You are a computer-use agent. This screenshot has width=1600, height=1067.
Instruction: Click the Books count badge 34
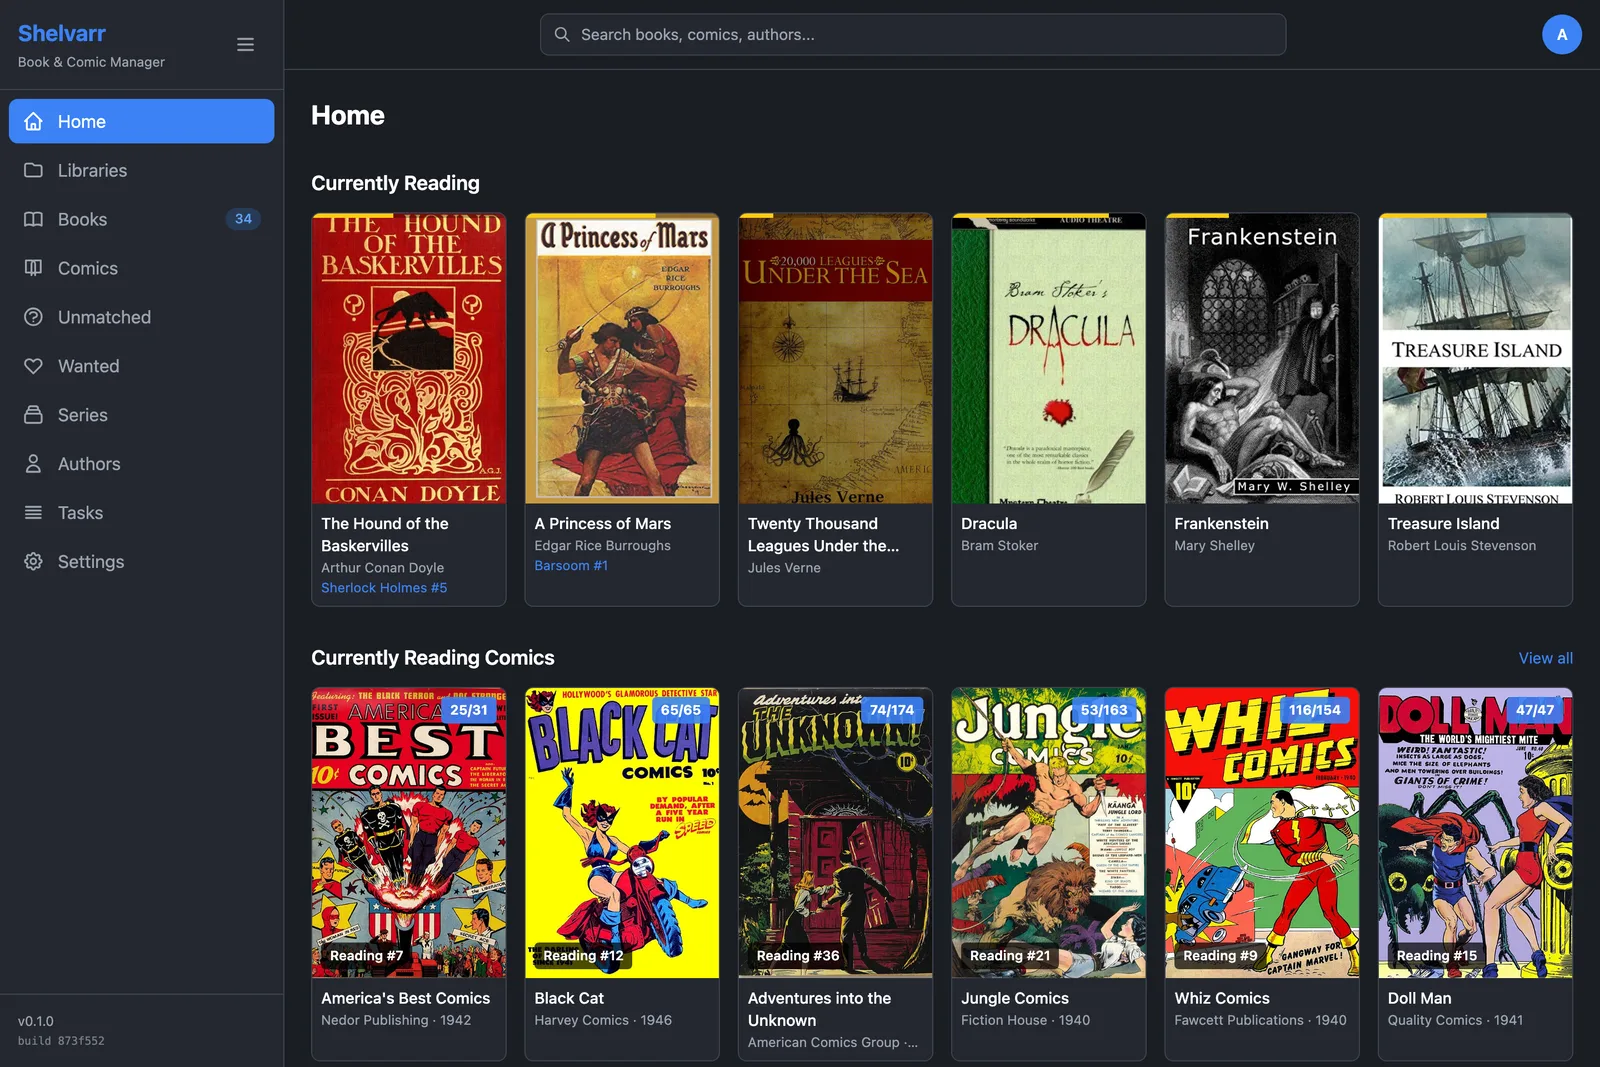pos(243,219)
